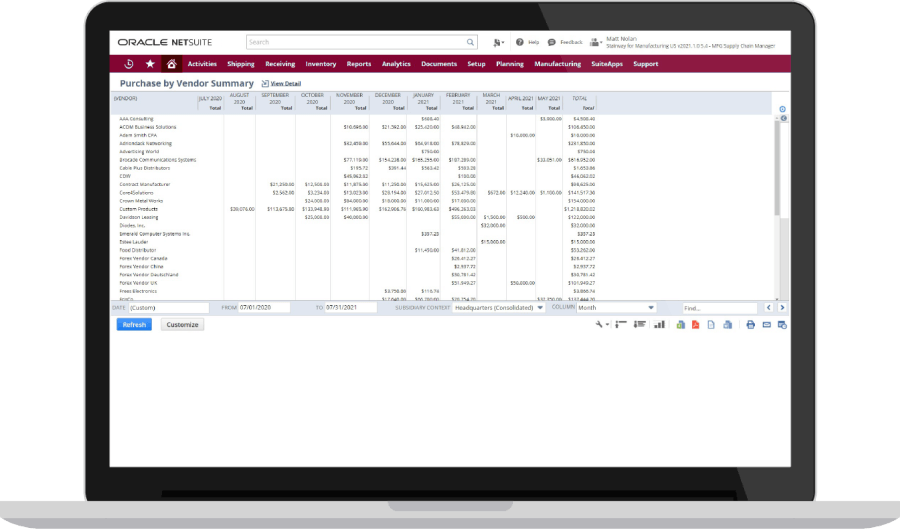Open the report options wrench dropdown

(x=602, y=325)
